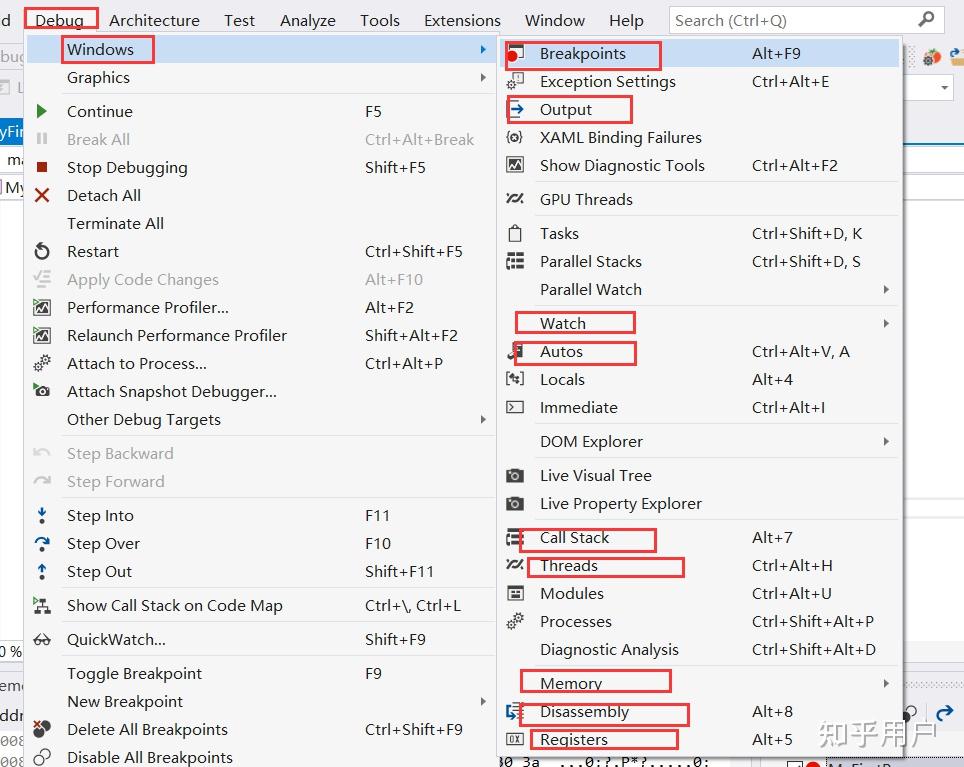The width and height of the screenshot is (964, 767).
Task: Click the Live Visual Tree icon
Action: pos(515,476)
